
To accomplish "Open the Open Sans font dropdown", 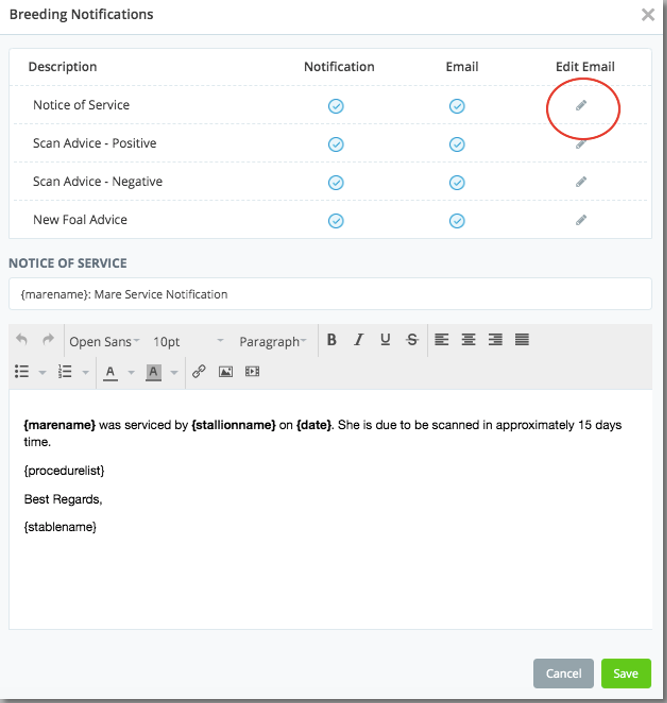I will coord(104,341).
